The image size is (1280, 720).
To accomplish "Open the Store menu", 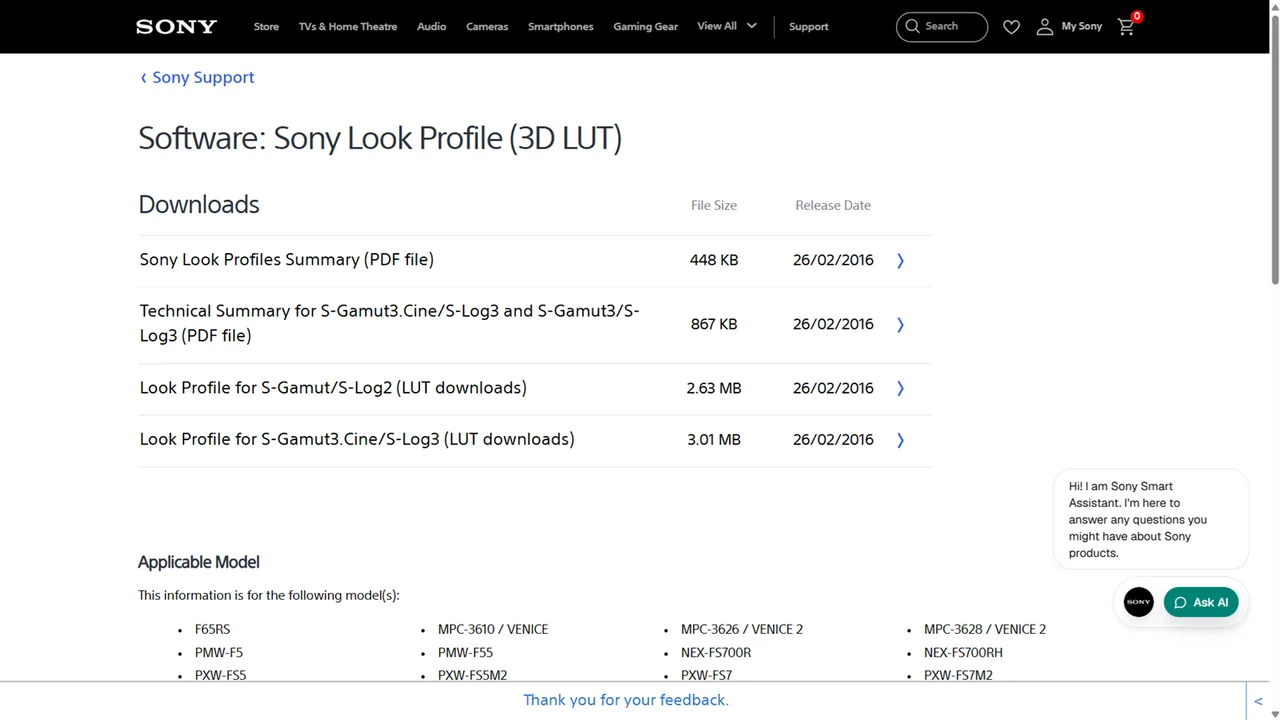I will pyautogui.click(x=266, y=27).
